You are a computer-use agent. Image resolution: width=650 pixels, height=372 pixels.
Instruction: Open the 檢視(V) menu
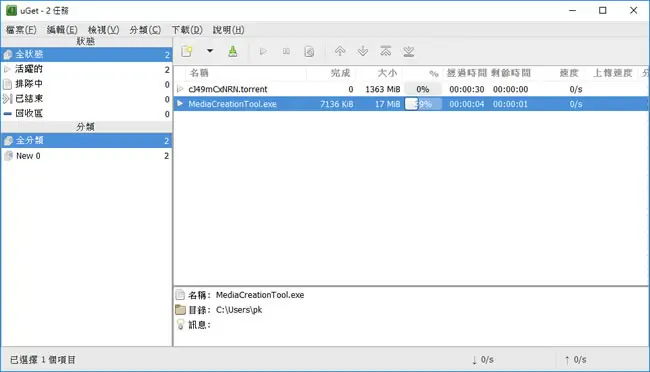pyautogui.click(x=104, y=30)
